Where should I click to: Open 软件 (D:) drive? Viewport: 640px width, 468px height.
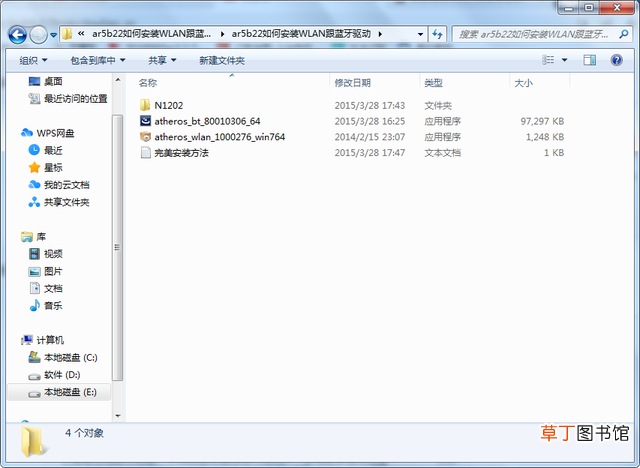point(62,375)
